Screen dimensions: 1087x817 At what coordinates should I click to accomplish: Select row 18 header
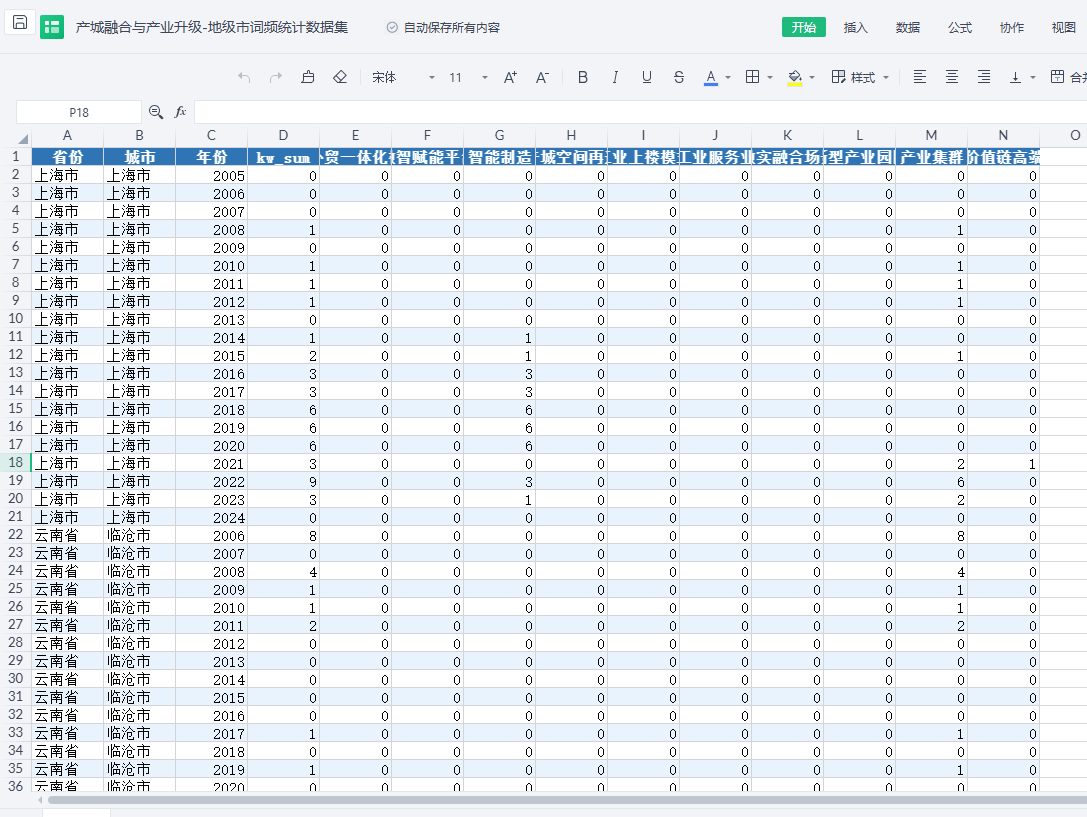(16, 462)
